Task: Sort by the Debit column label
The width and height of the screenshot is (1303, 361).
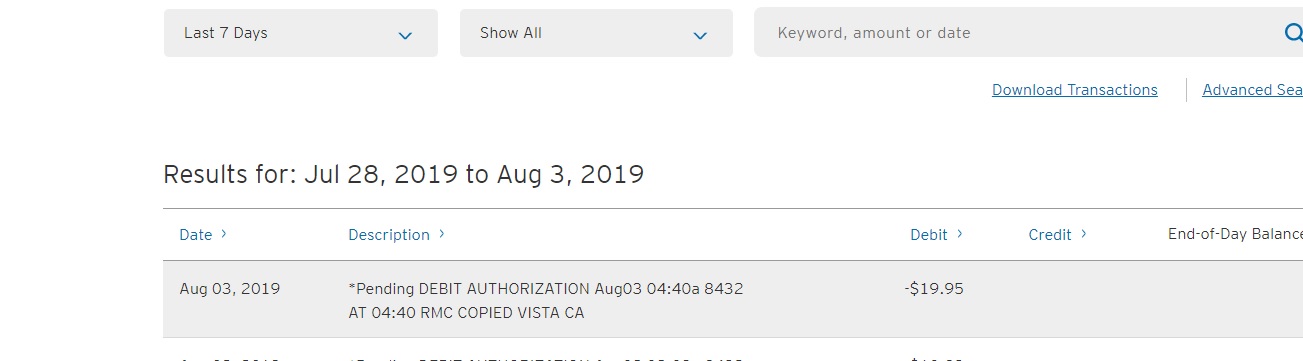Action: pos(929,235)
